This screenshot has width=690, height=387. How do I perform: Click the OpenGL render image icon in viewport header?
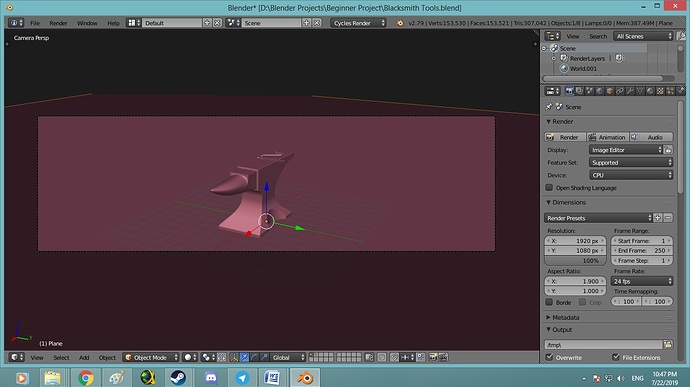pos(433,357)
